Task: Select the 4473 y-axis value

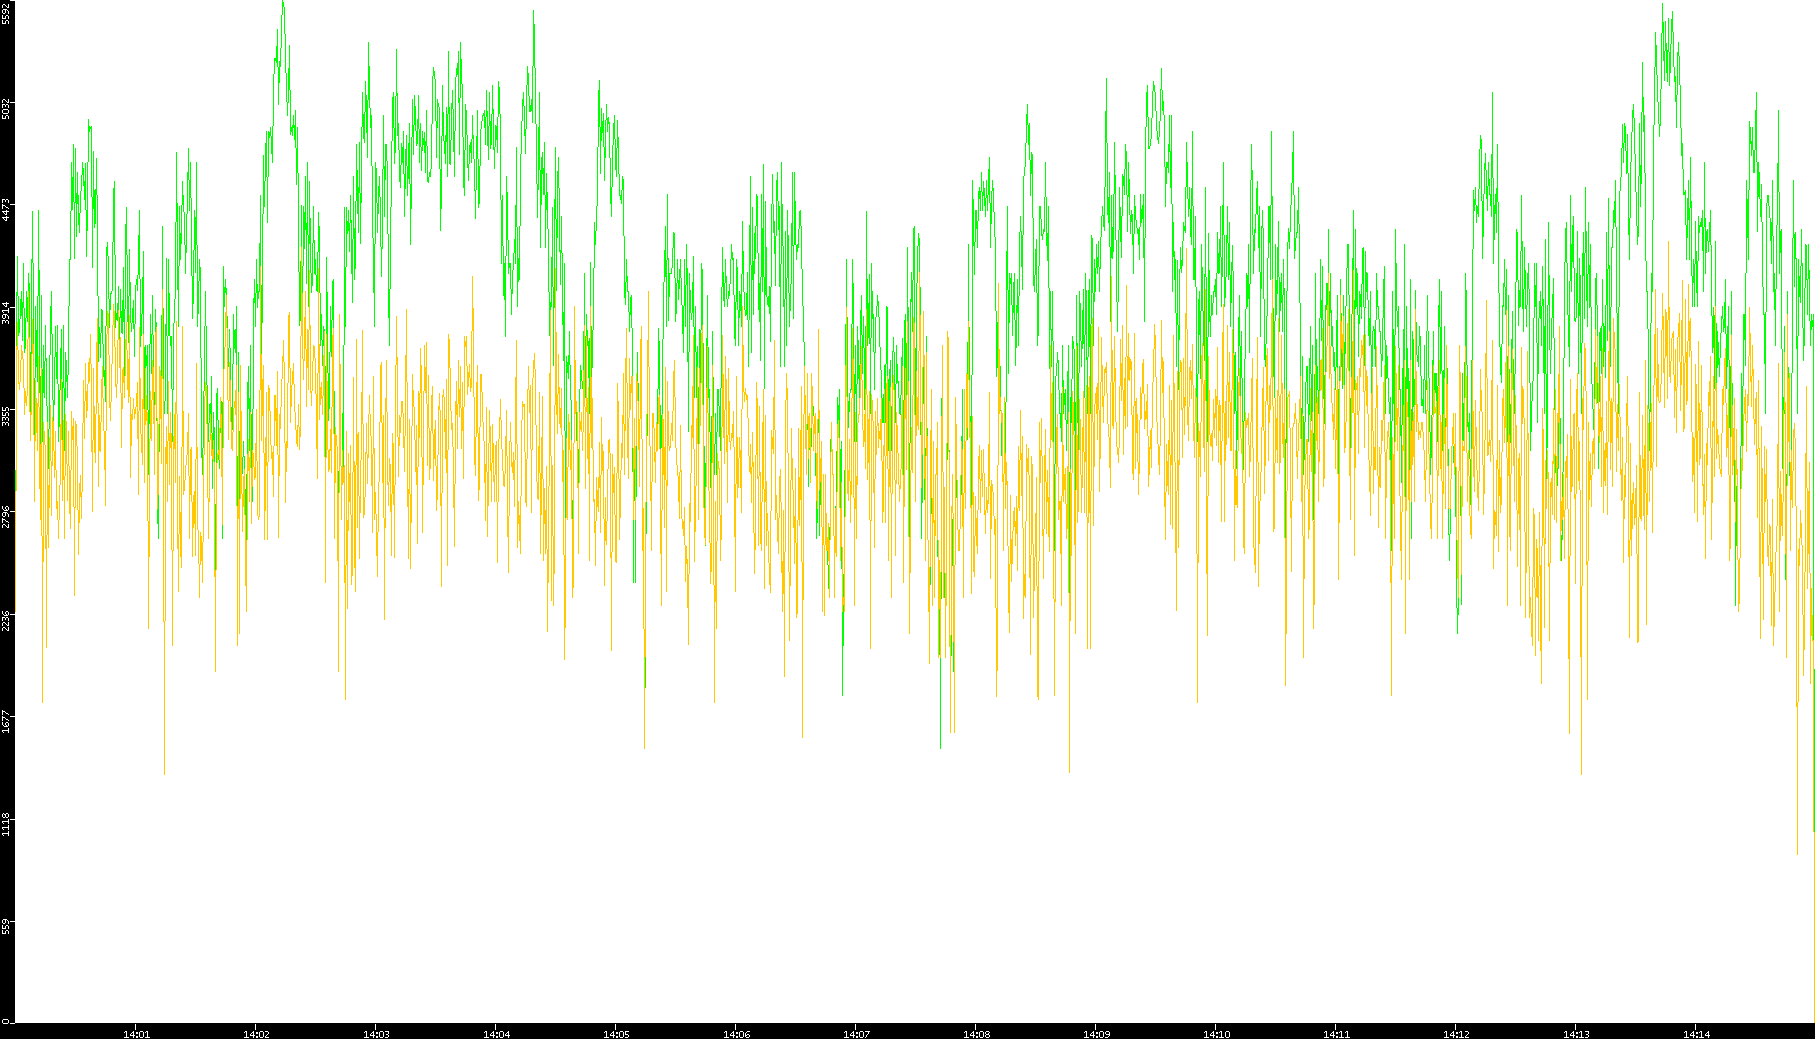Action: click(6, 210)
